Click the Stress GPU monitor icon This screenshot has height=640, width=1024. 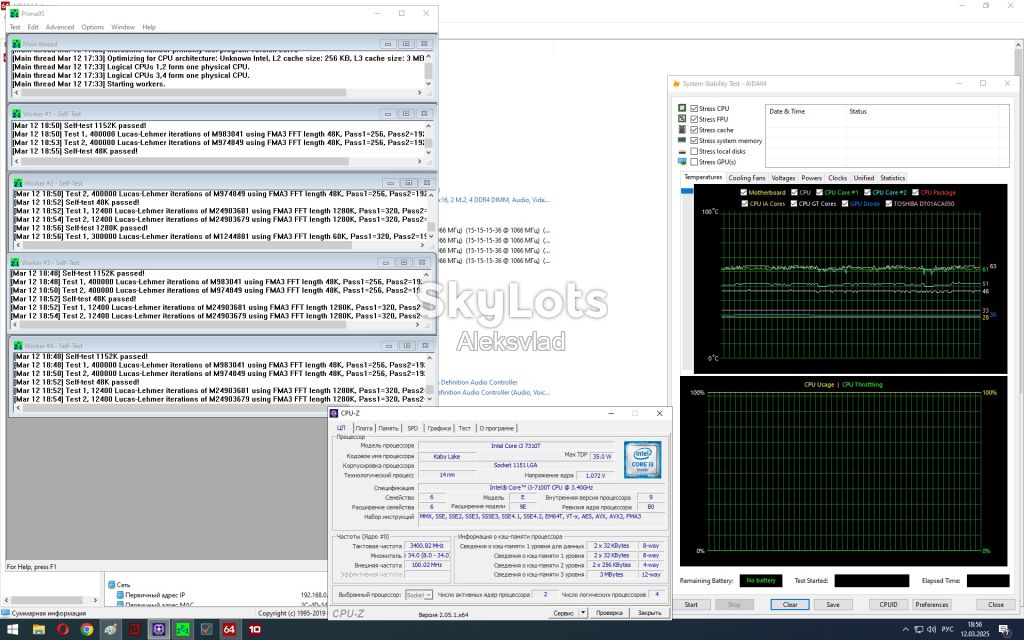[x=682, y=161]
